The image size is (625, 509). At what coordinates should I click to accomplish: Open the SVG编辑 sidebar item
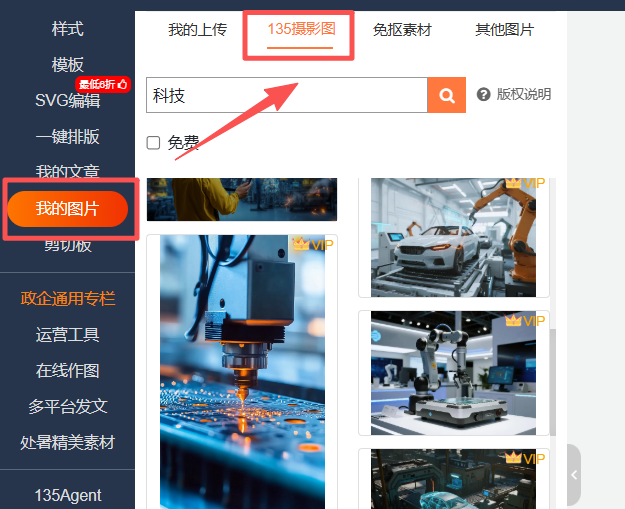pos(67,100)
